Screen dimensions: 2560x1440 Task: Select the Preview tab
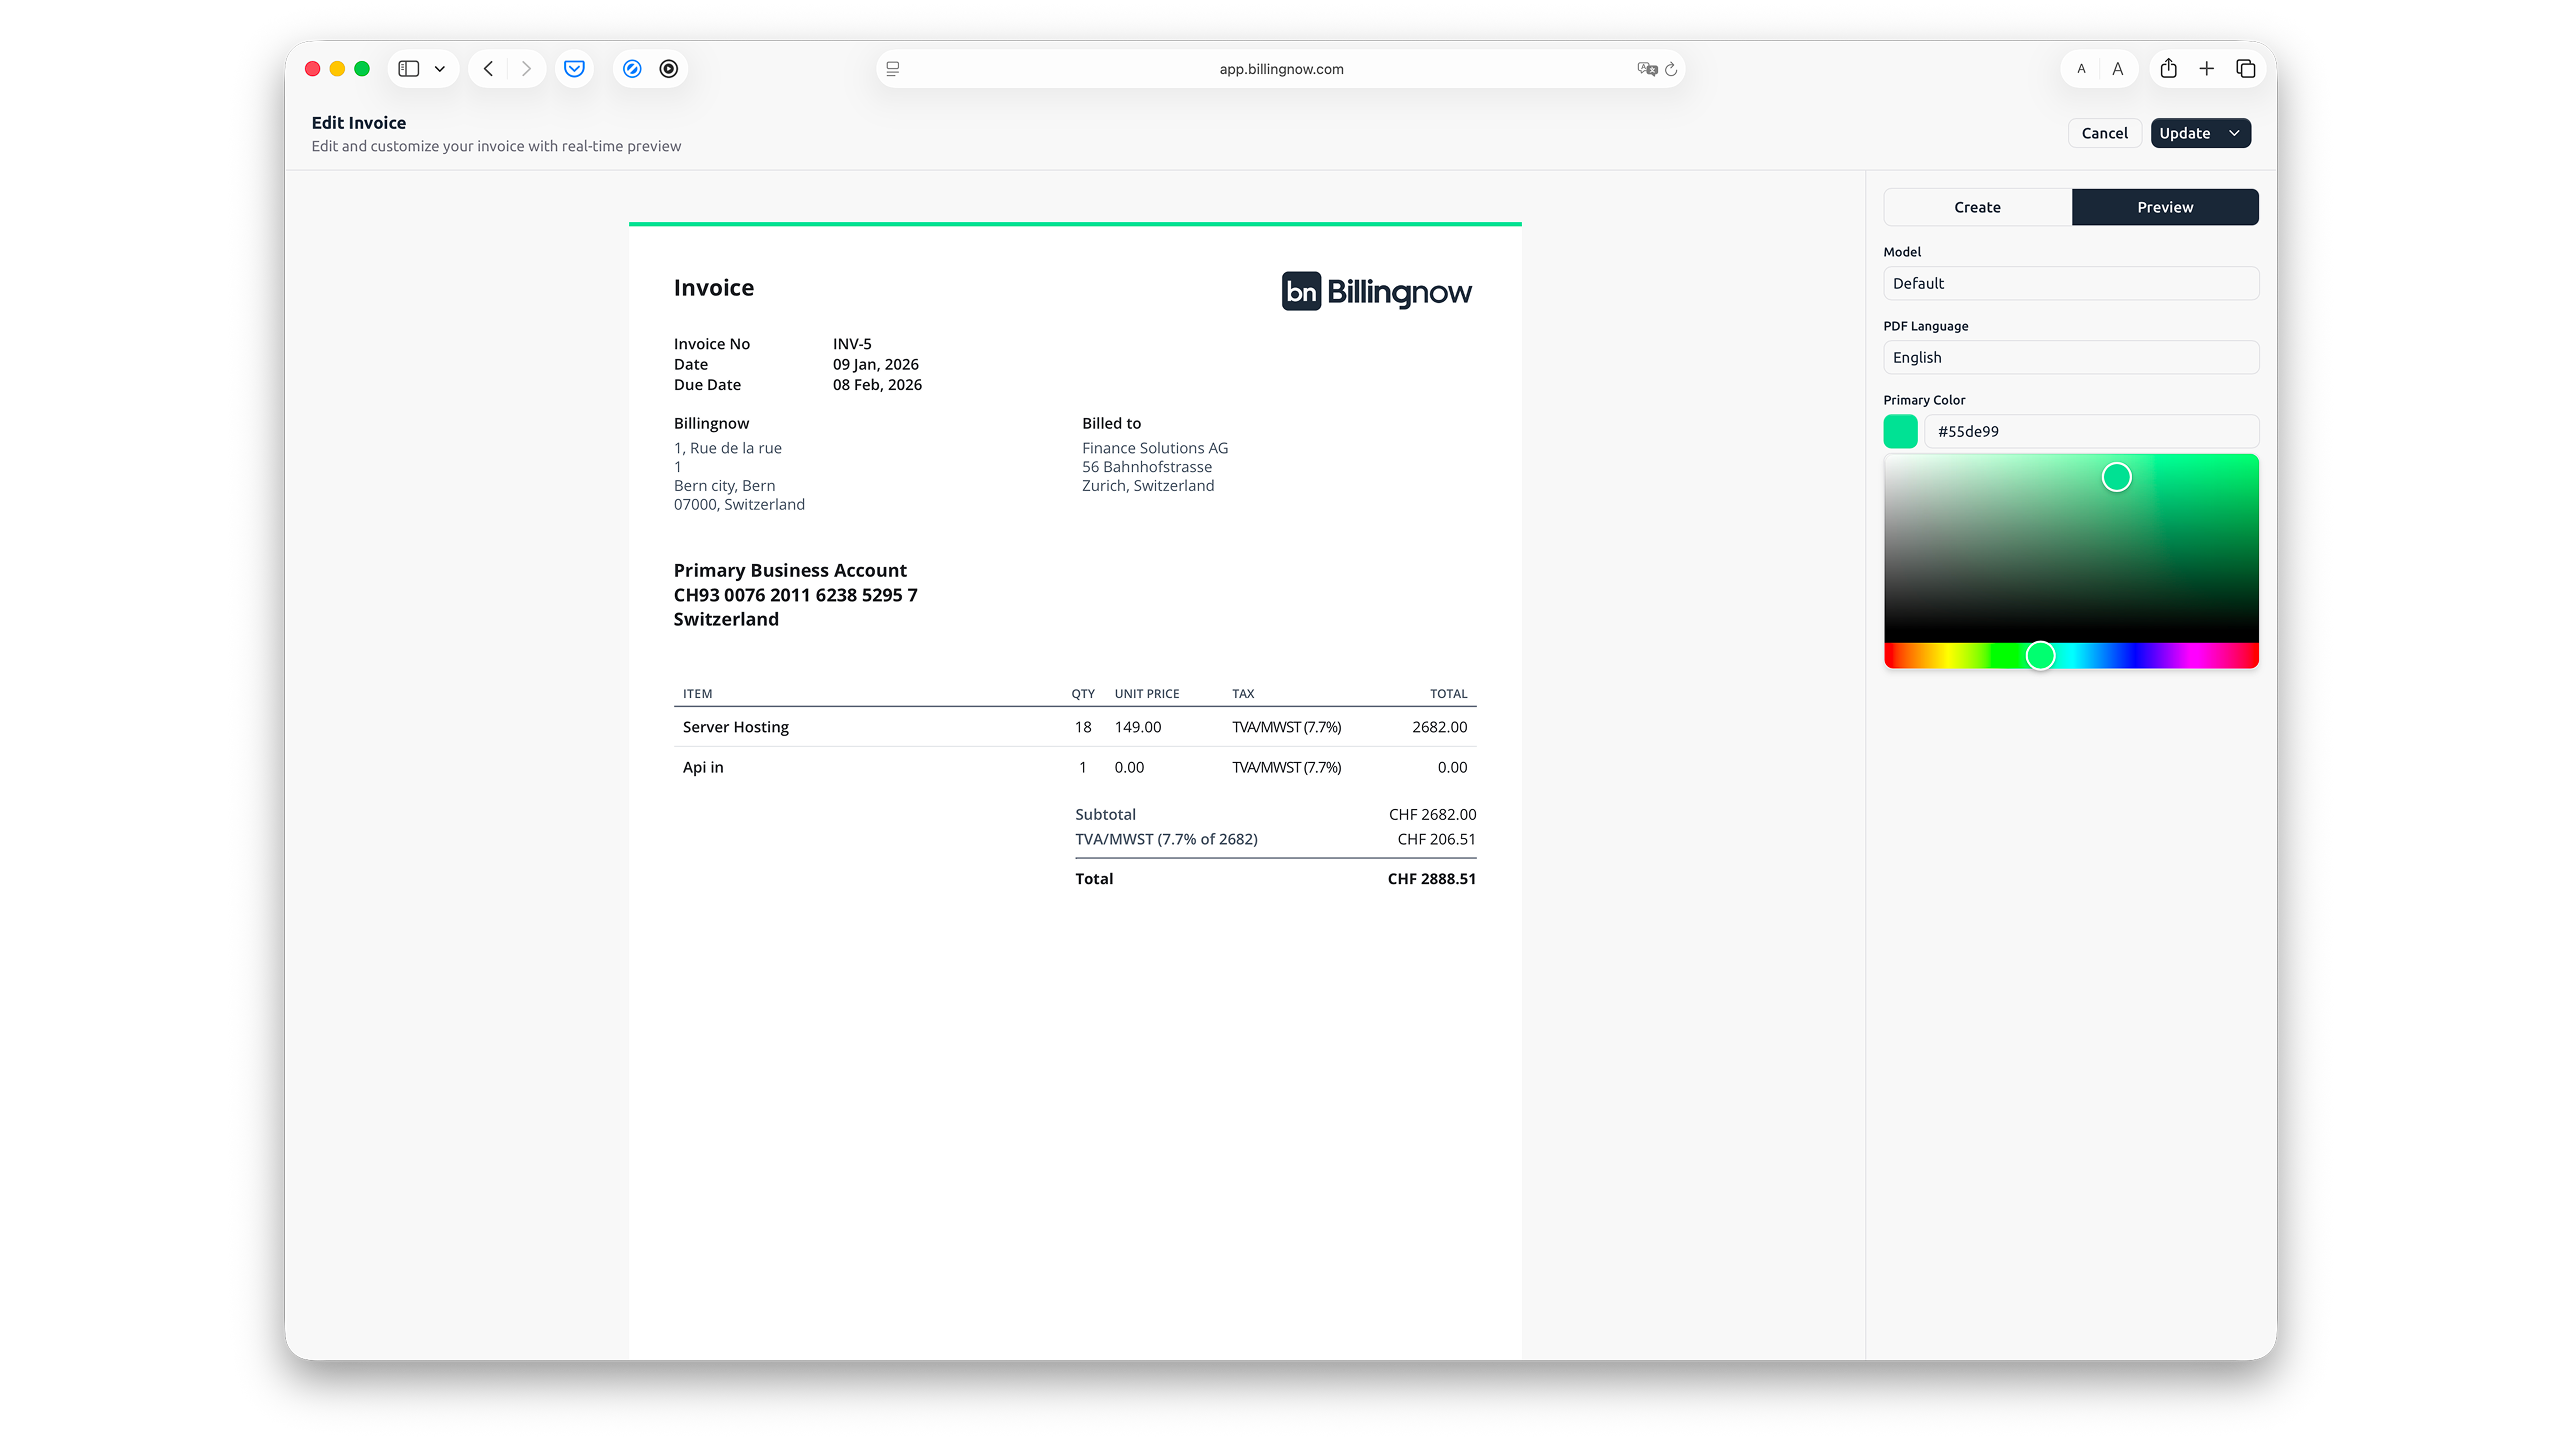[2165, 207]
